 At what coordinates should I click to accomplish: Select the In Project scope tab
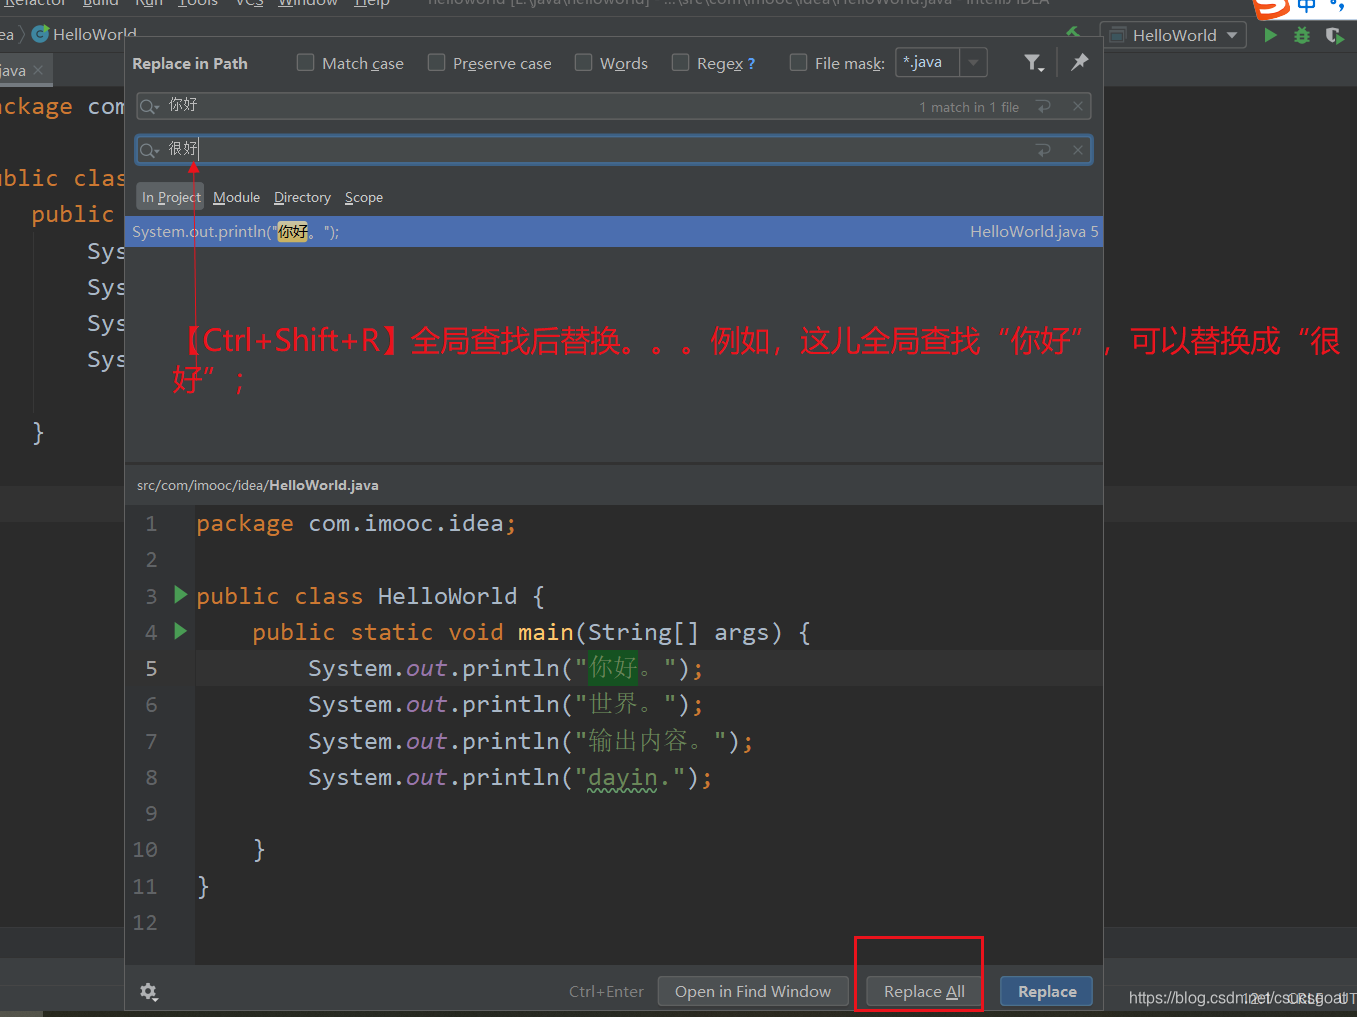pyautogui.click(x=171, y=197)
